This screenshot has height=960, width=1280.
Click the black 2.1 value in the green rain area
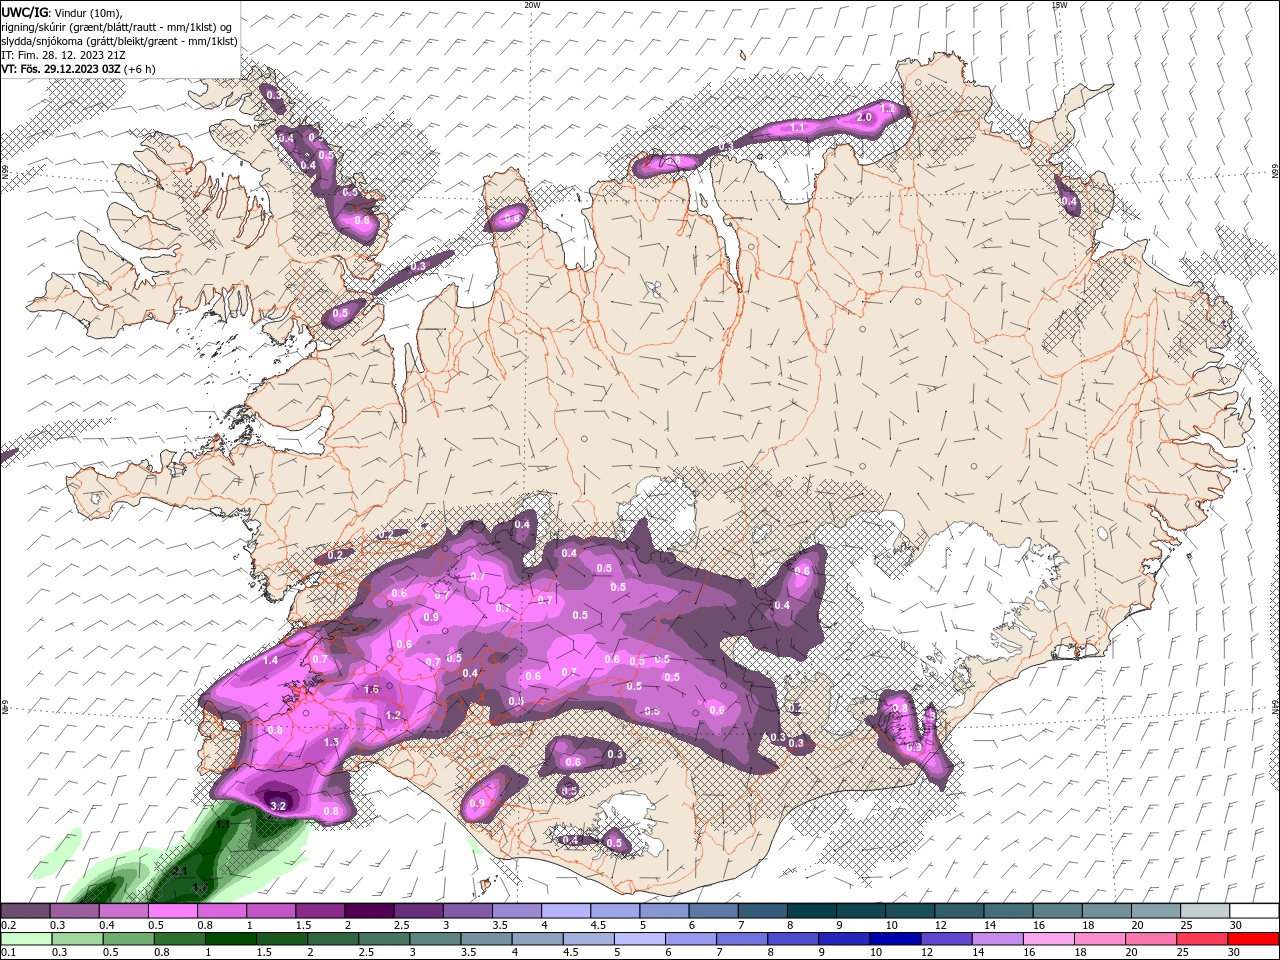pos(181,872)
